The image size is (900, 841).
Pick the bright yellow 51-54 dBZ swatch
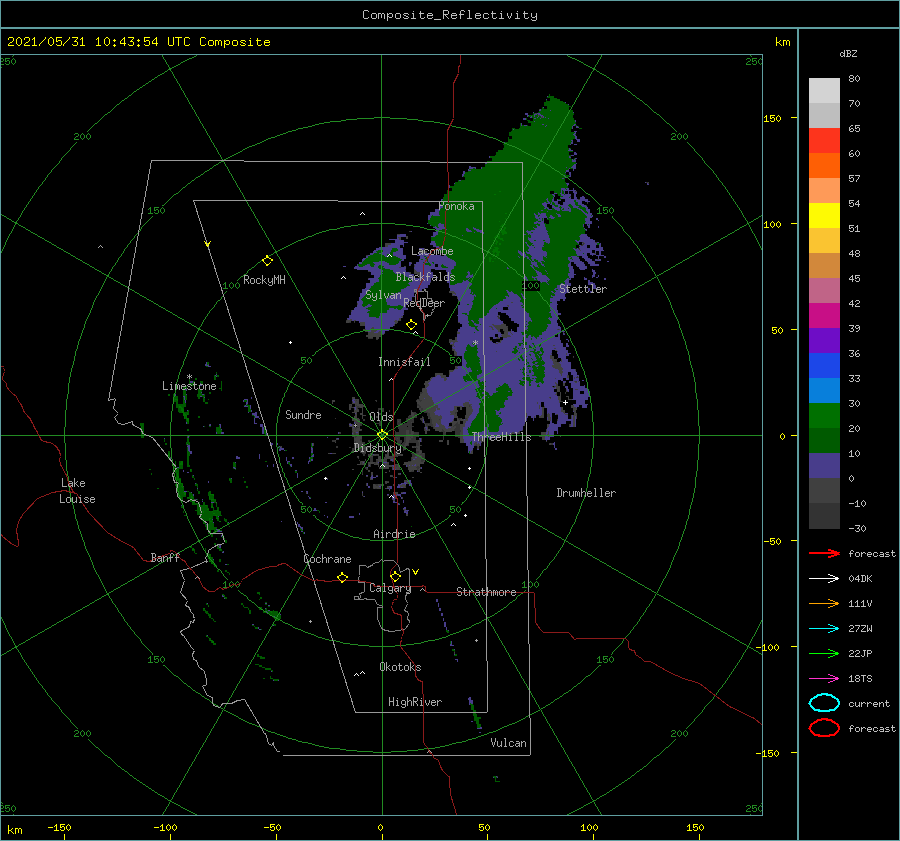click(824, 216)
